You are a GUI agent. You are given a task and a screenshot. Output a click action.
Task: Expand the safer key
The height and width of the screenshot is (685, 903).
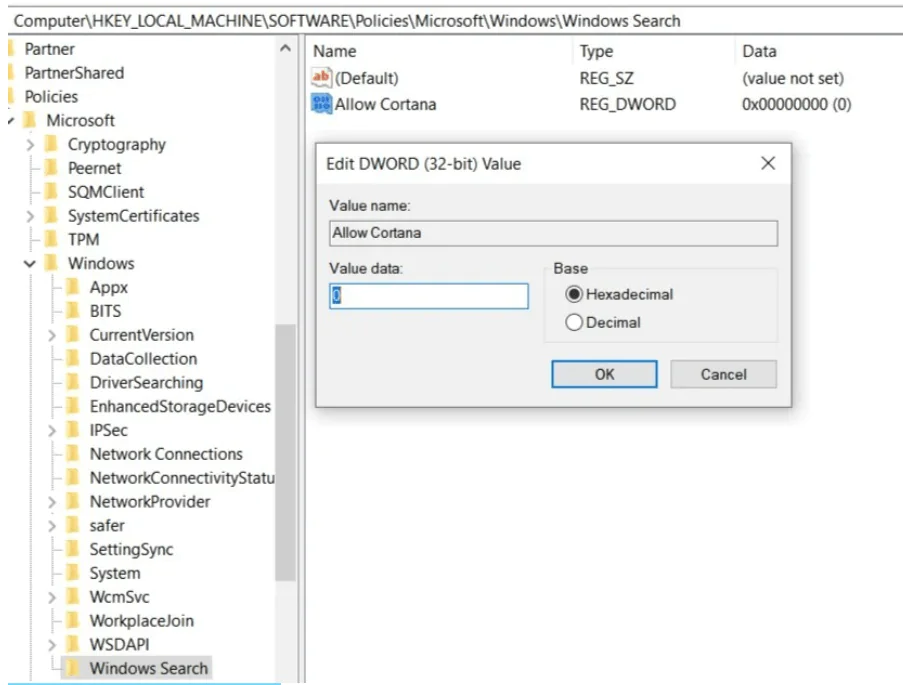[x=52, y=526]
